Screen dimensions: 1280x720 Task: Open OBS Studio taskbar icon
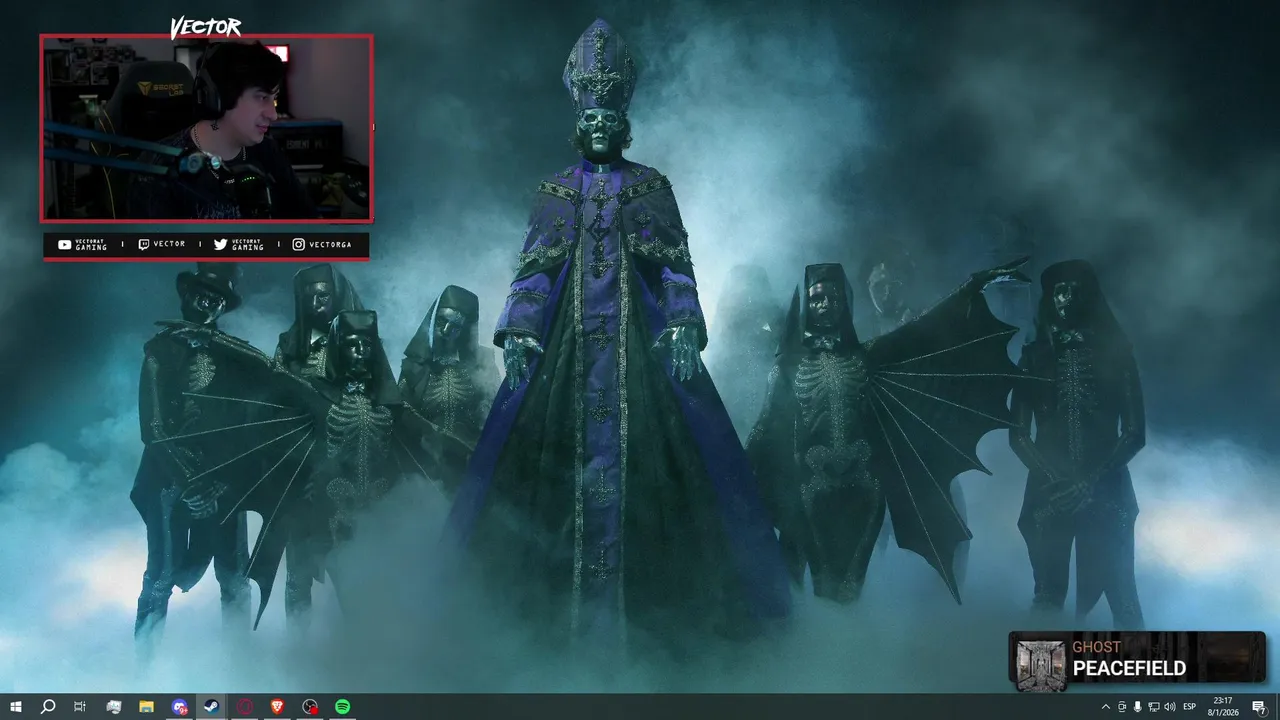click(310, 706)
